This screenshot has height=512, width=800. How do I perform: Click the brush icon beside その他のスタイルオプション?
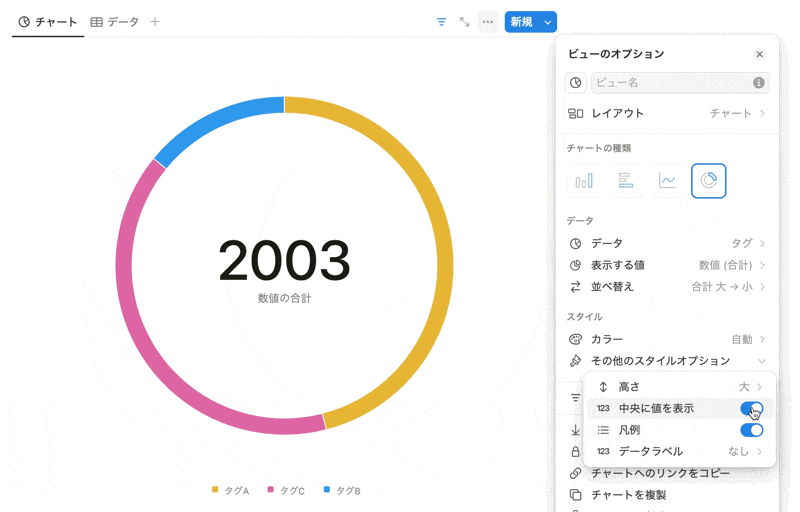pyautogui.click(x=576, y=361)
